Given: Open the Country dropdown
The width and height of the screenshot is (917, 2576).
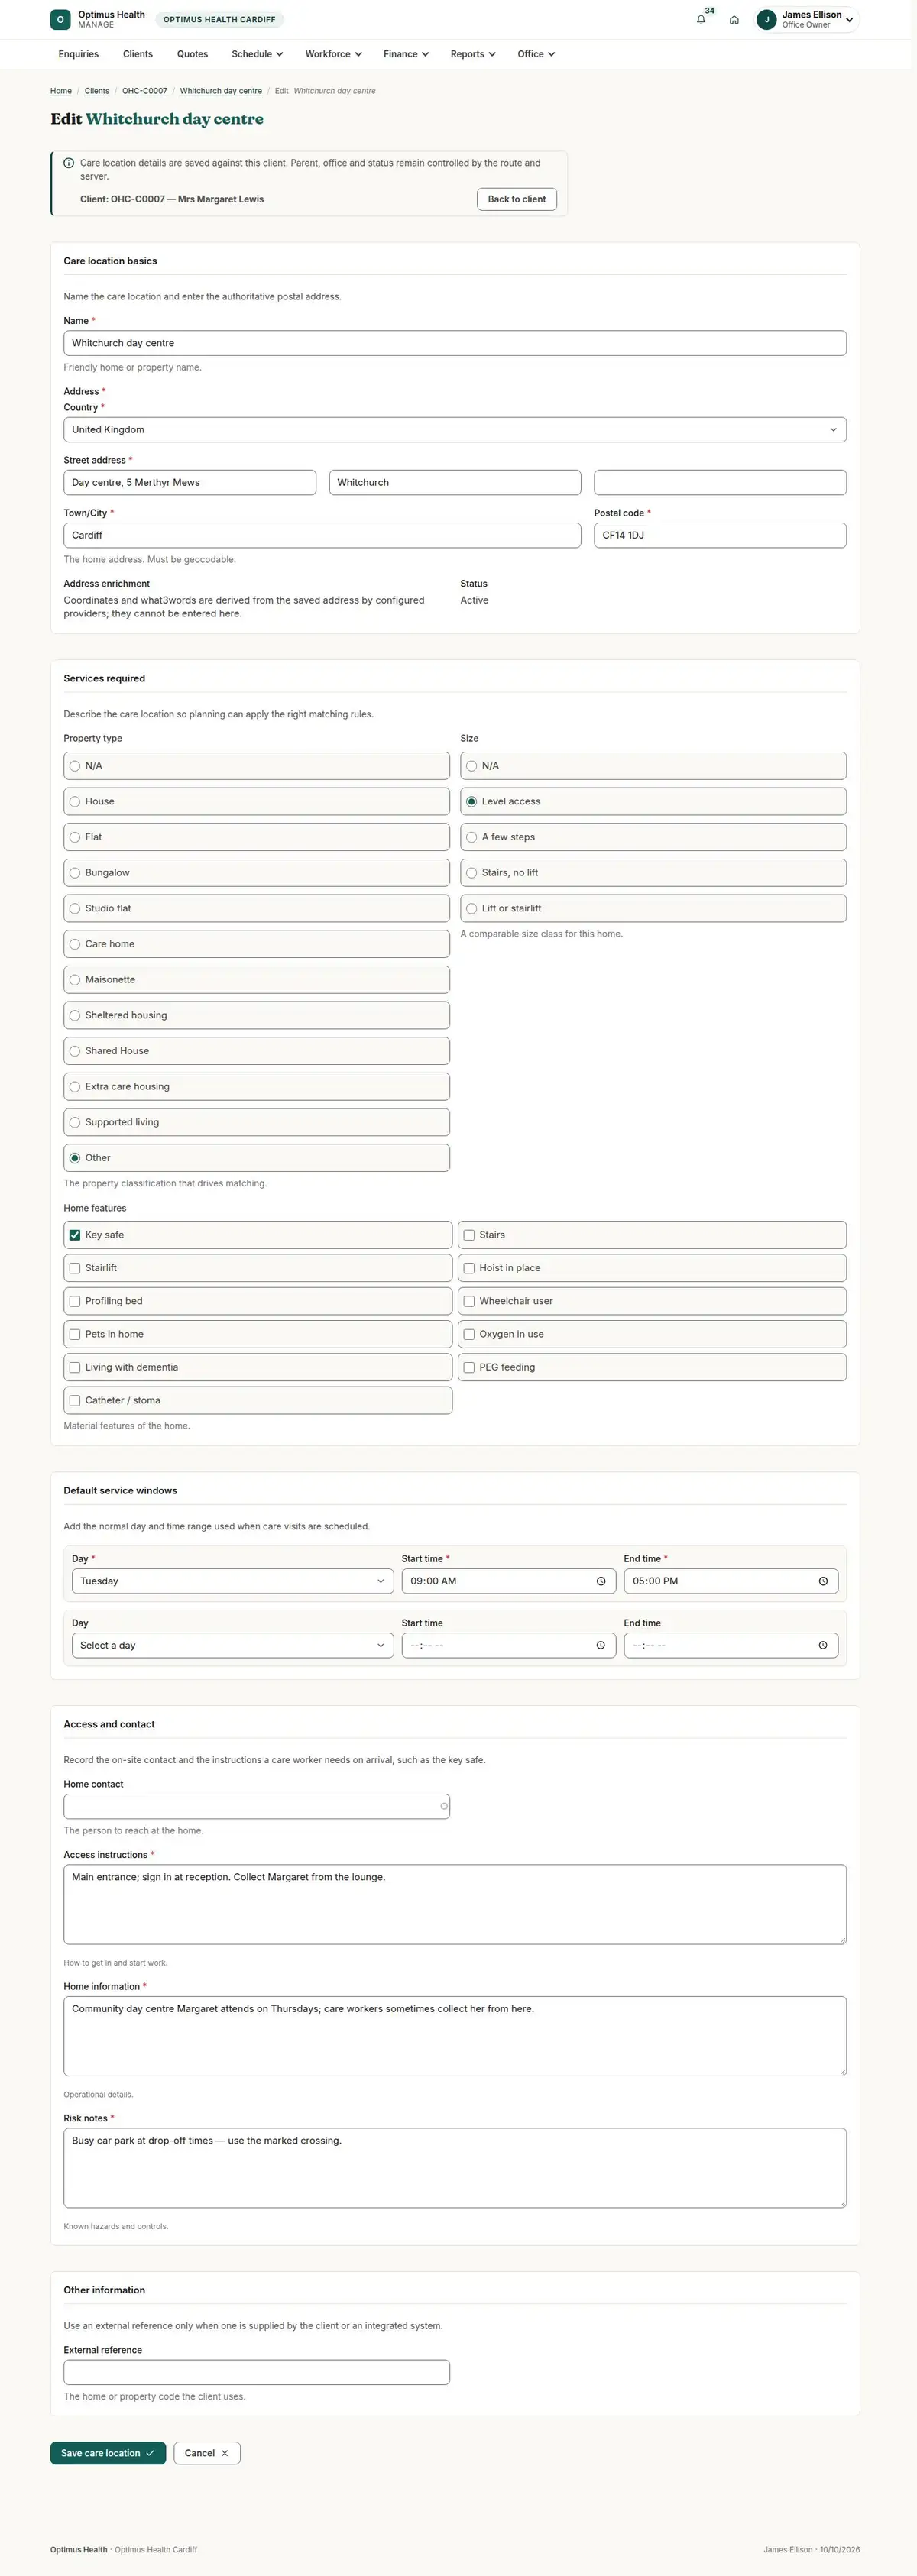Looking at the screenshot, I should (x=455, y=430).
